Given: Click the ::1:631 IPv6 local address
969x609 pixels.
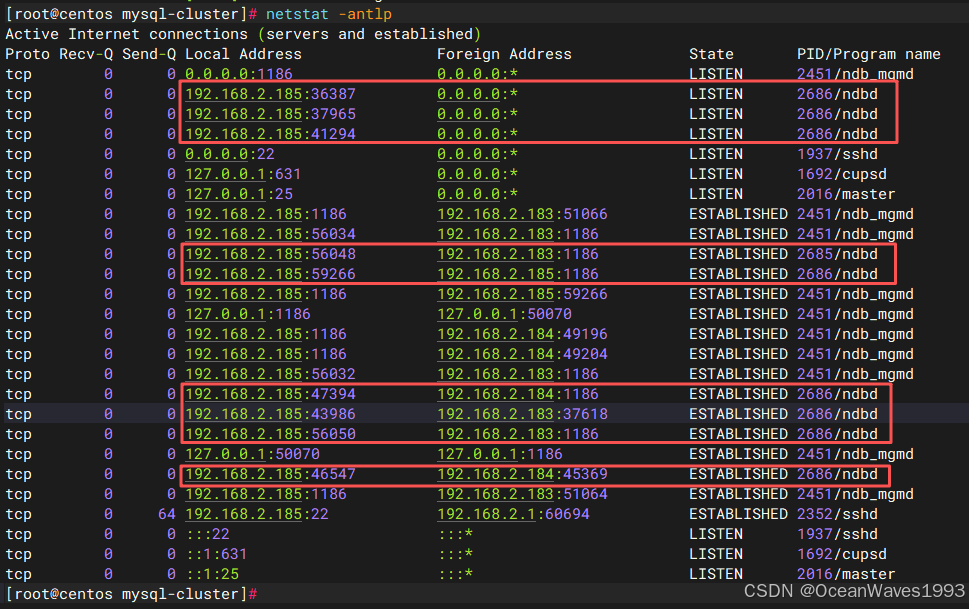Looking at the screenshot, I should pyautogui.click(x=216, y=554).
